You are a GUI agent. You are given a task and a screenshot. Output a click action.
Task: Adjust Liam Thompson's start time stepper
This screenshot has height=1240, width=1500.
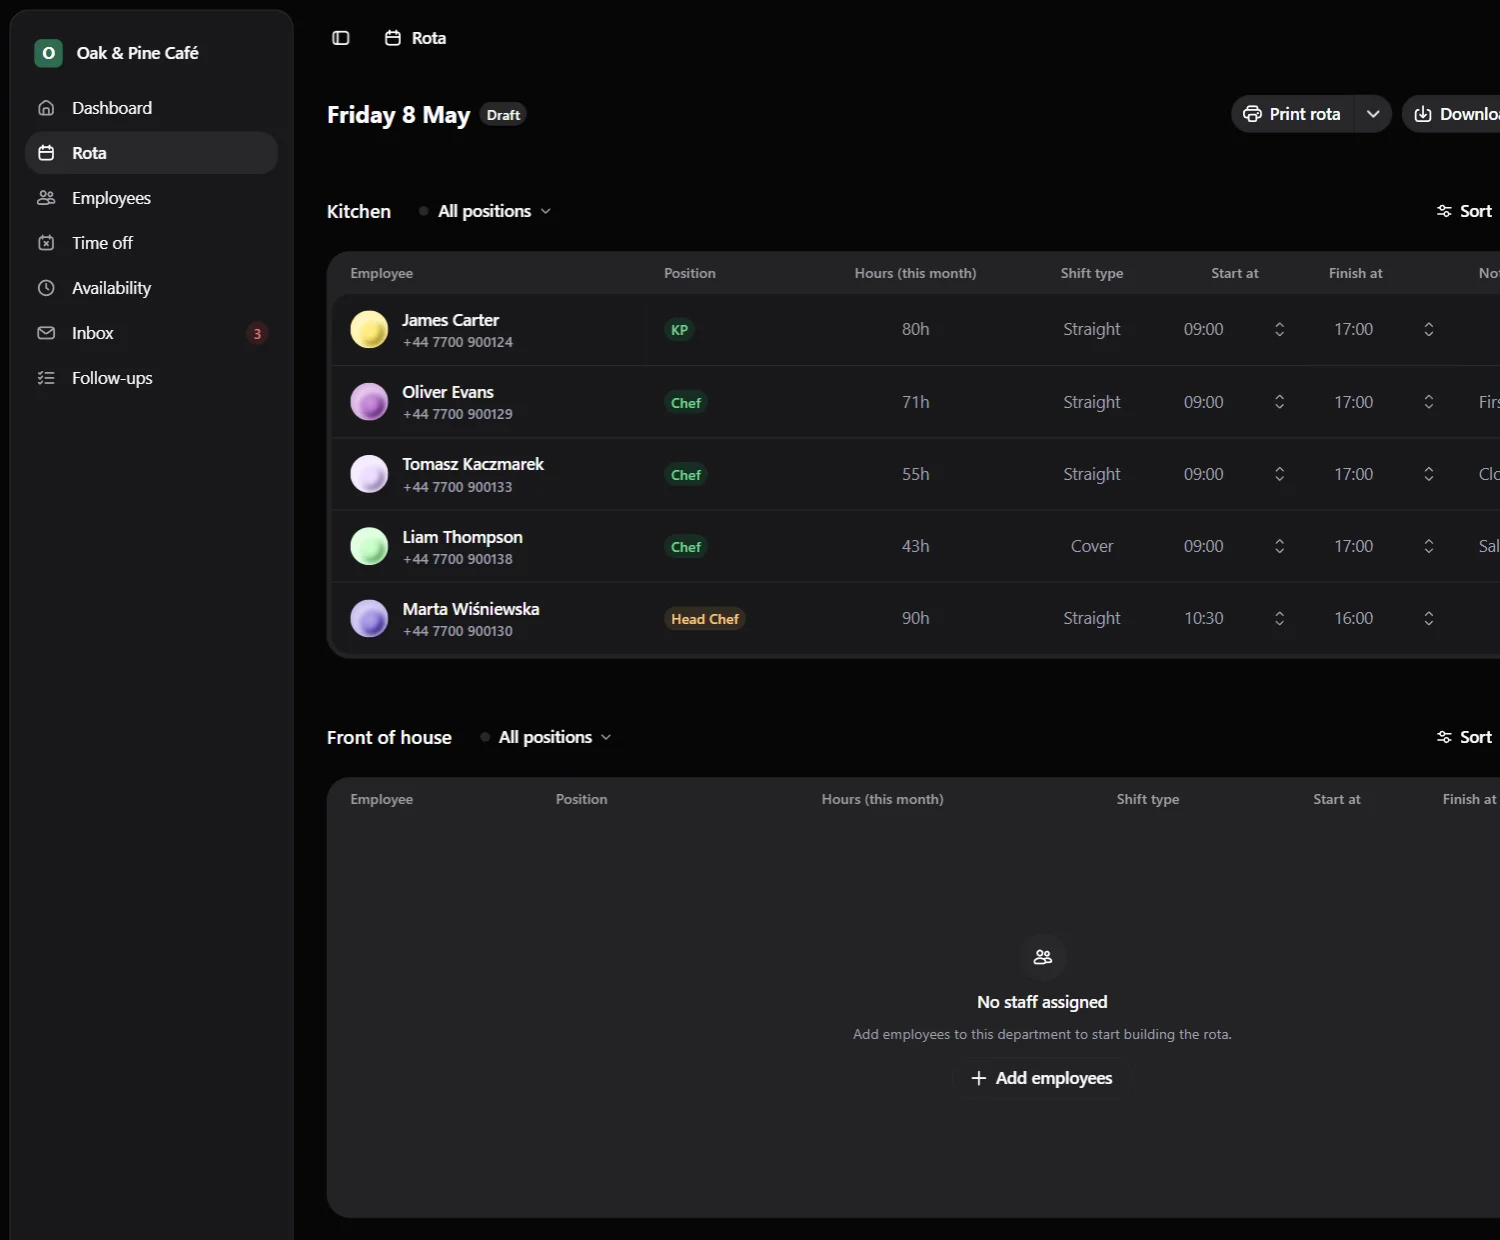[x=1279, y=546]
